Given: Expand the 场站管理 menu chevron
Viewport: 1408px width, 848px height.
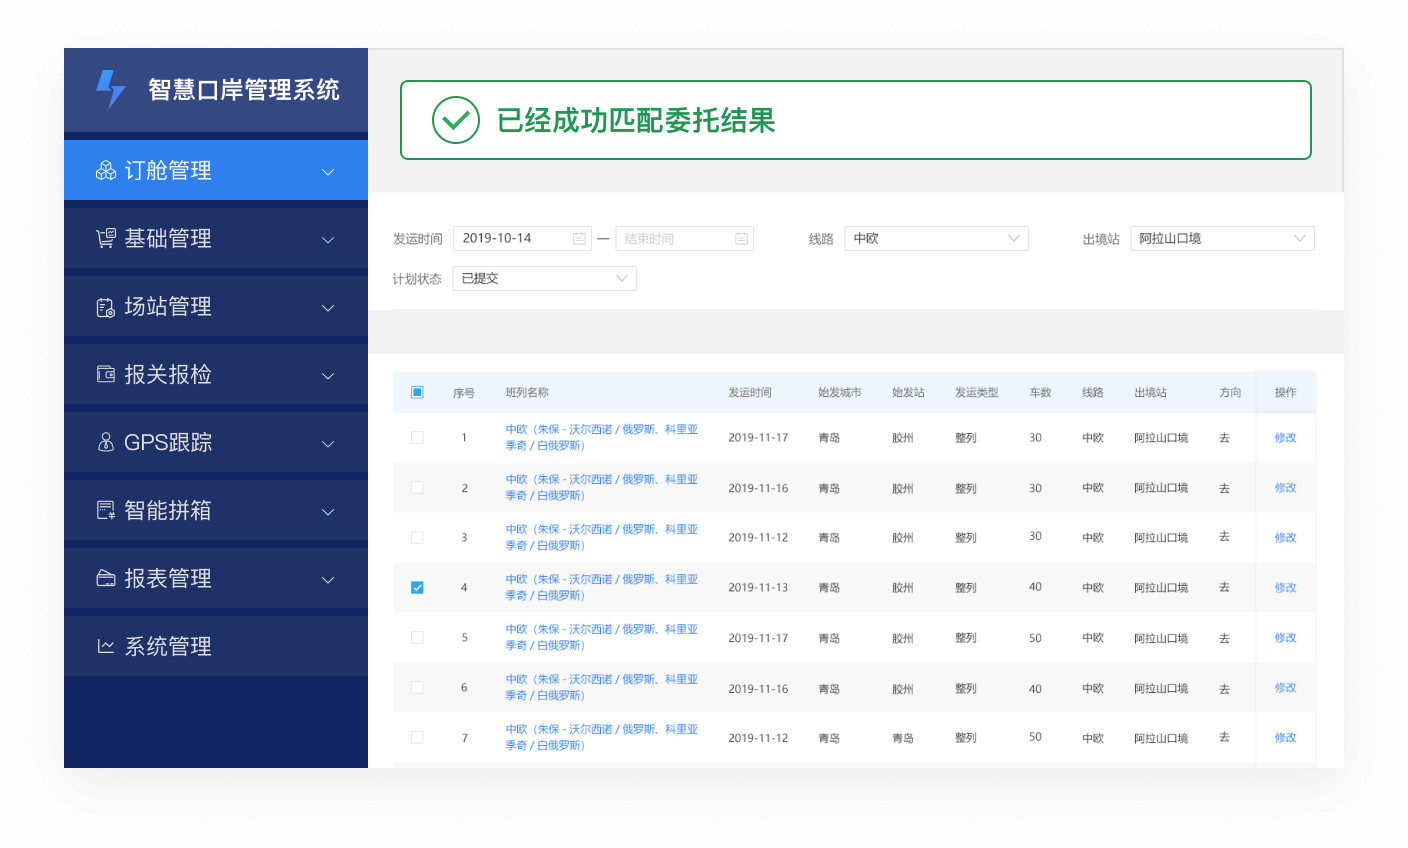Looking at the screenshot, I should coord(328,308).
